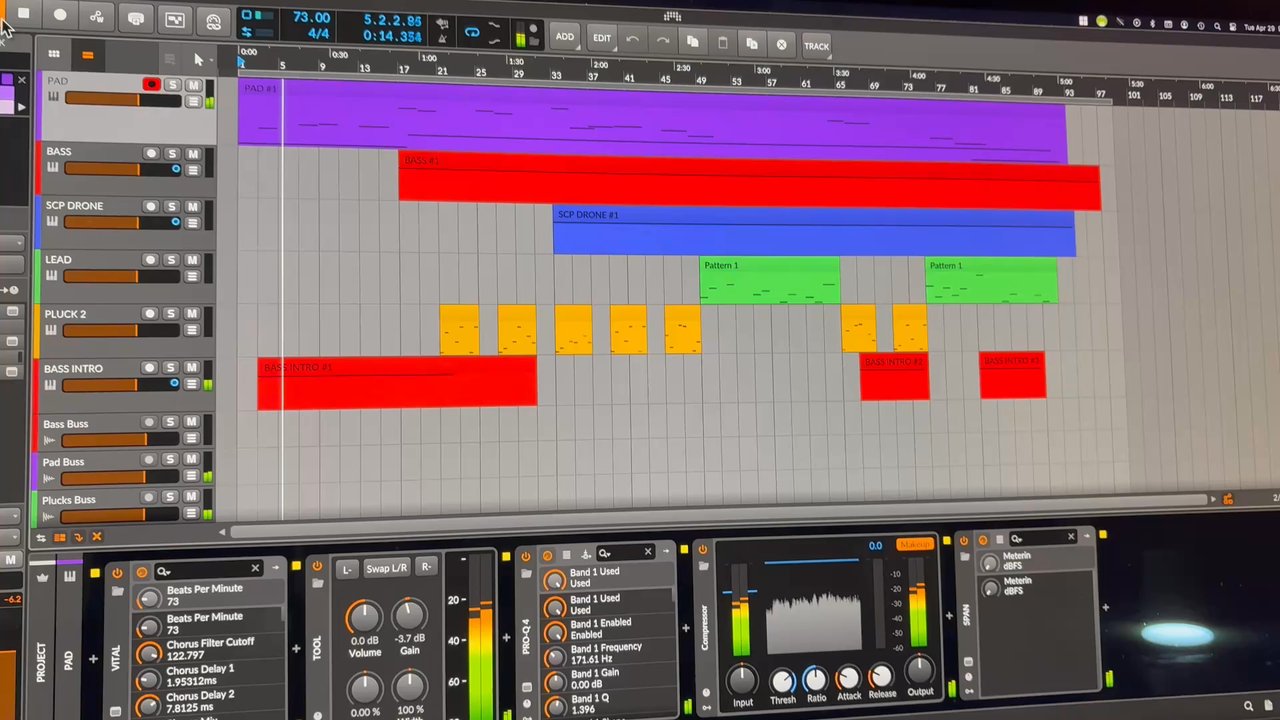Viewport: 1280px width, 720px height.
Task: Click the stop button in the transport
Action: point(23,14)
